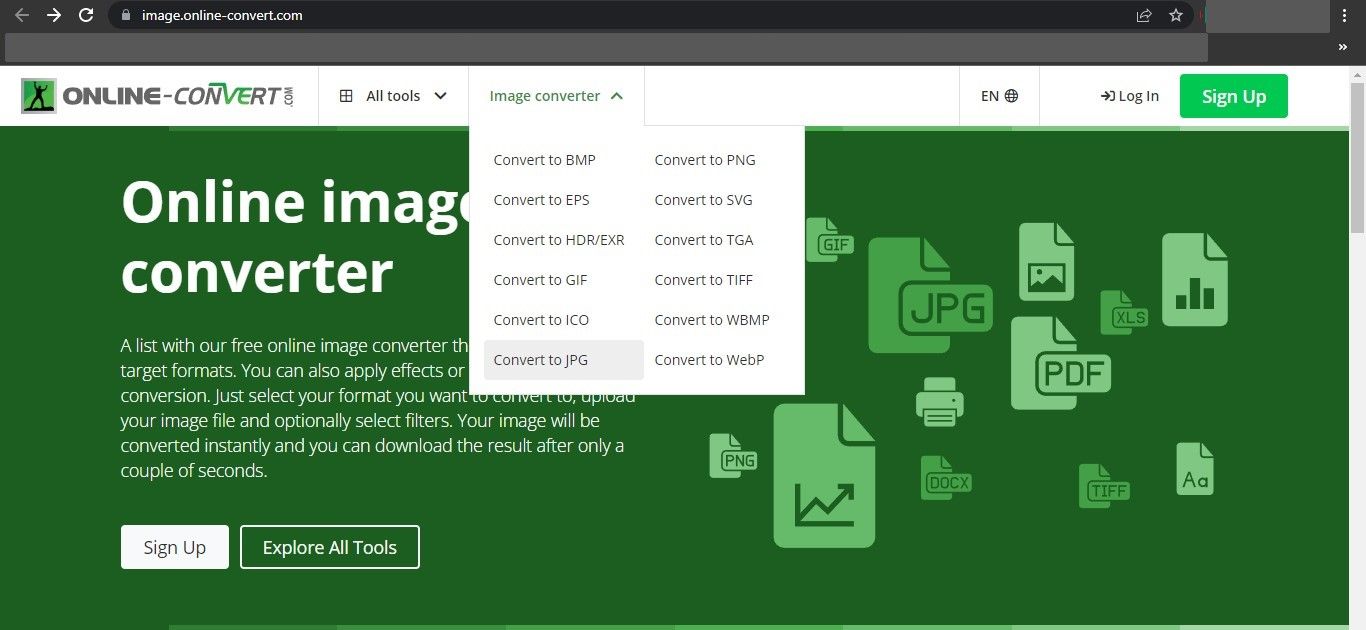Select Convert to WebP from the menu
The image size is (1366, 630).
pos(709,359)
